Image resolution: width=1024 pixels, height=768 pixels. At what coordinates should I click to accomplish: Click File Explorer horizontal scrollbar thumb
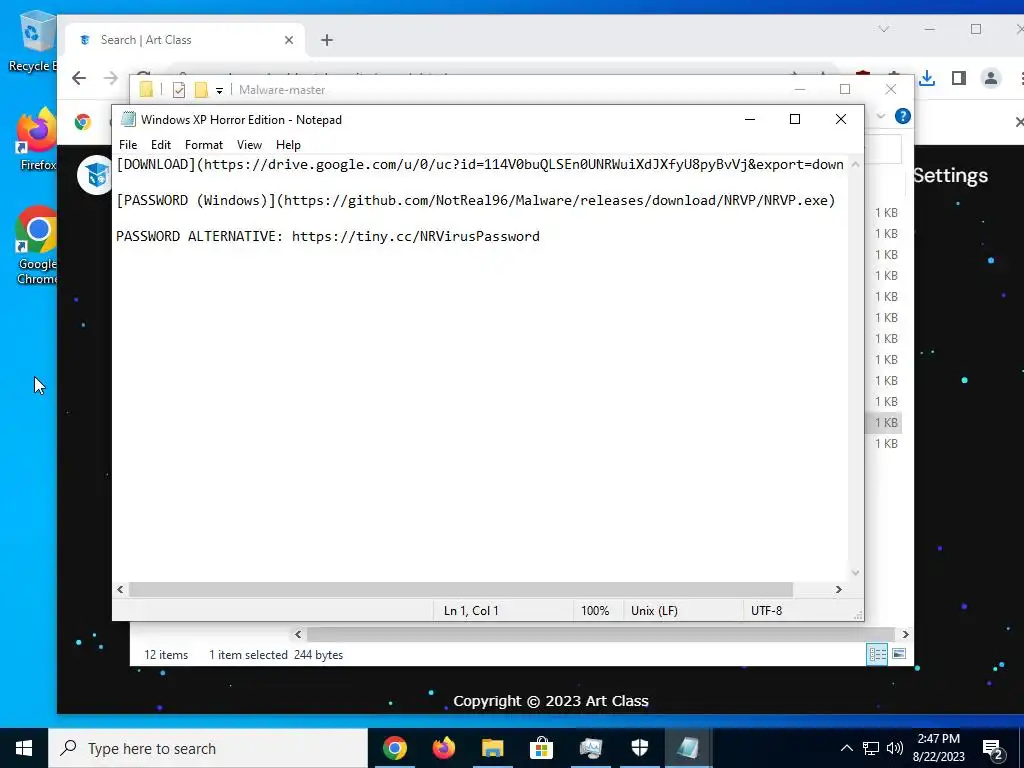point(600,634)
